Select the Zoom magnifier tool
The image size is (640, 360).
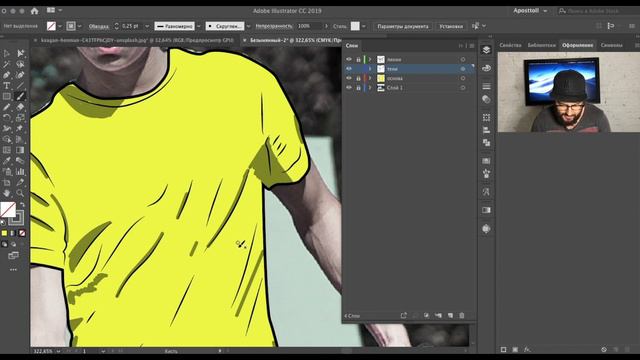(x=20, y=193)
